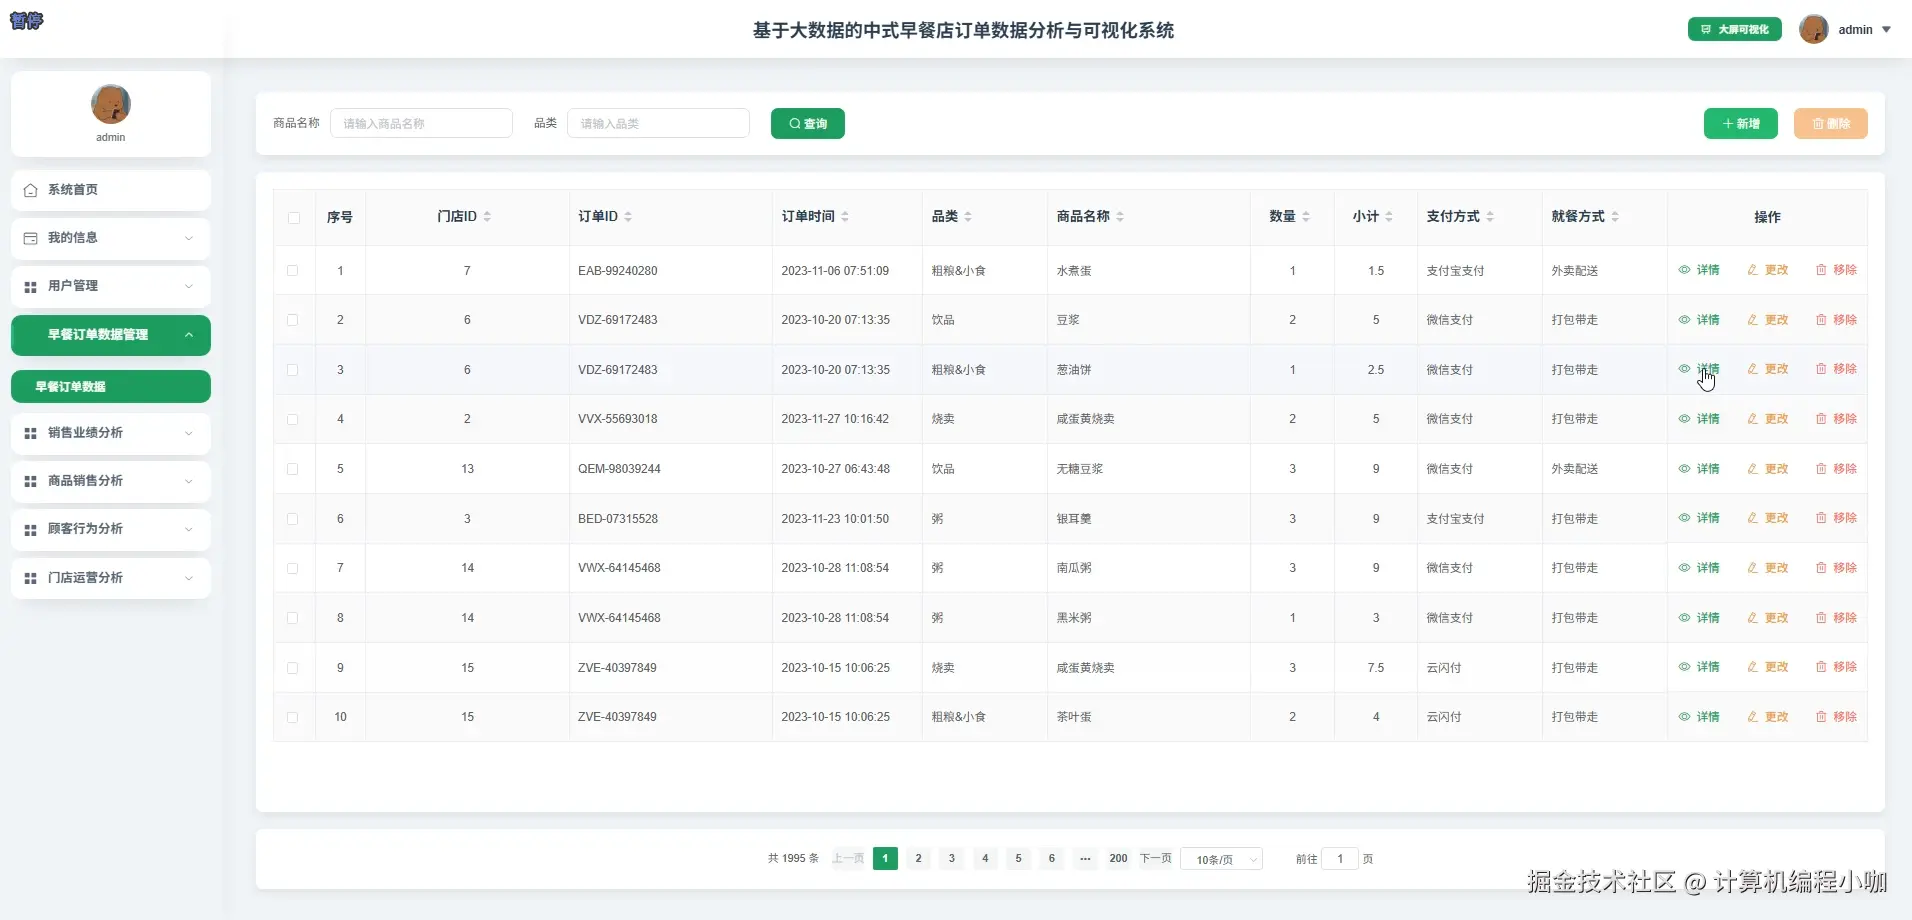Click the eye icon beside 详情 for 水煮蛋
This screenshot has width=1912, height=920.
[1685, 269]
